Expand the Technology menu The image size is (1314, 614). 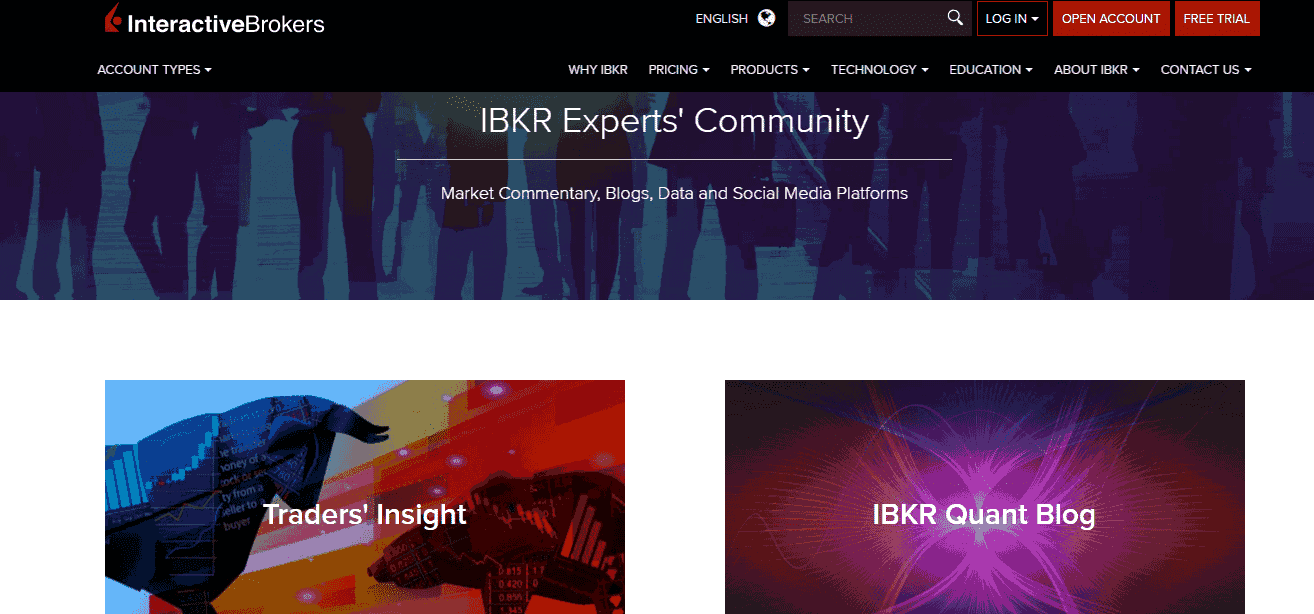coord(880,70)
